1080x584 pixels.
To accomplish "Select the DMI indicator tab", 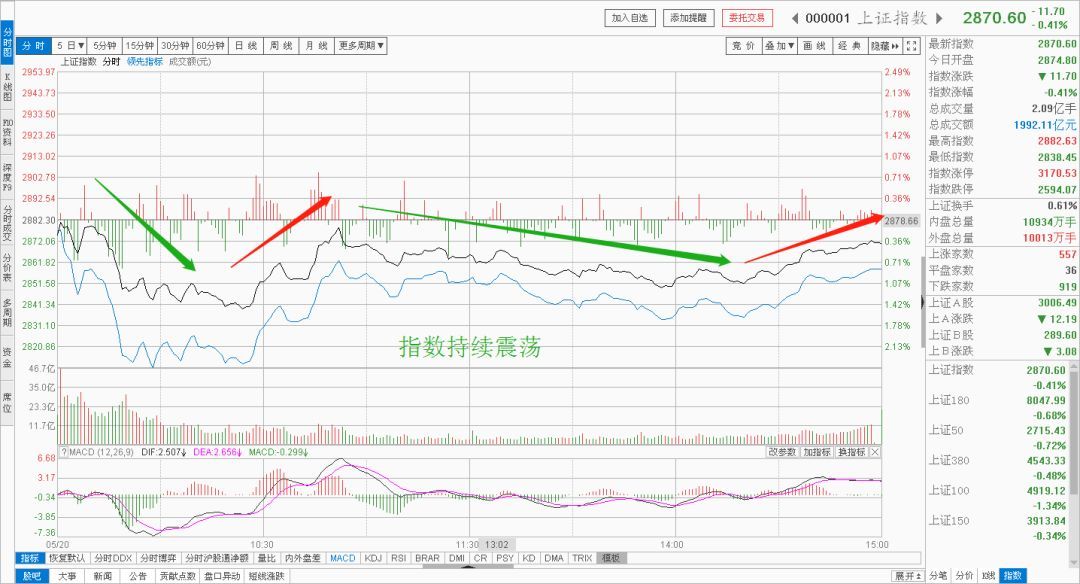I will (x=457, y=558).
